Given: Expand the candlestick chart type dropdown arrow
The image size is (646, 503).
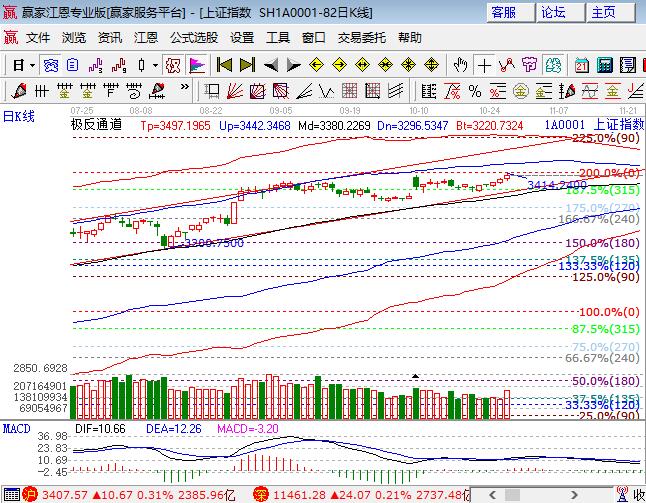Looking at the screenshot, I should pos(155,65).
